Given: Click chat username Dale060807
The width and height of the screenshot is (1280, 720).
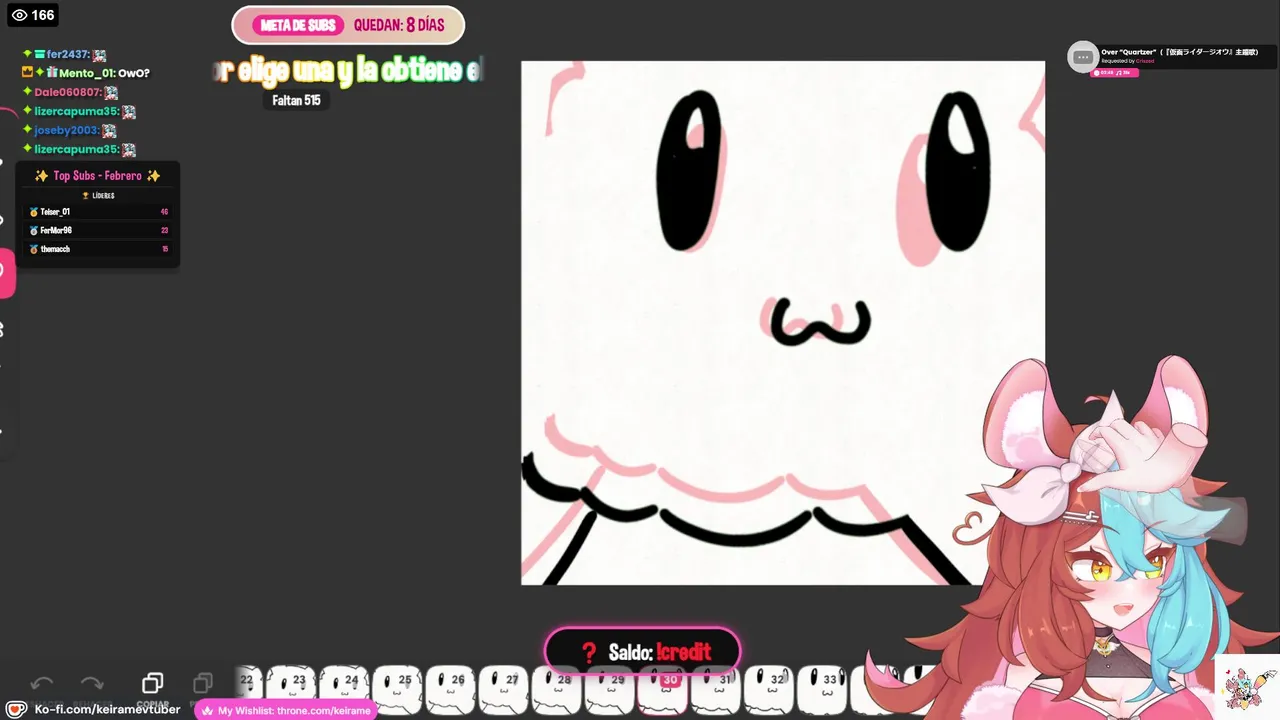Looking at the screenshot, I should [x=67, y=92].
